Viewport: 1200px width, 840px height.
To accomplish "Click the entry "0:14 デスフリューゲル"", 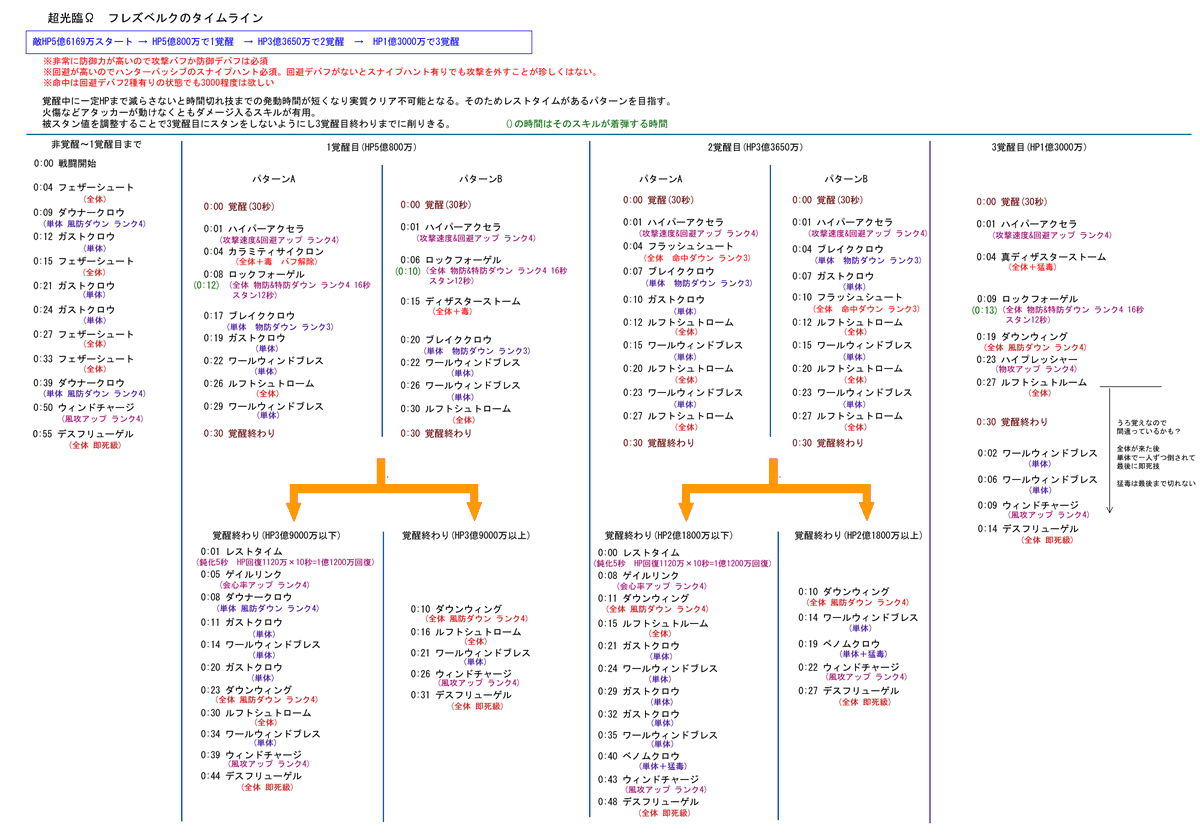I will pyautogui.click(x=1028, y=529).
